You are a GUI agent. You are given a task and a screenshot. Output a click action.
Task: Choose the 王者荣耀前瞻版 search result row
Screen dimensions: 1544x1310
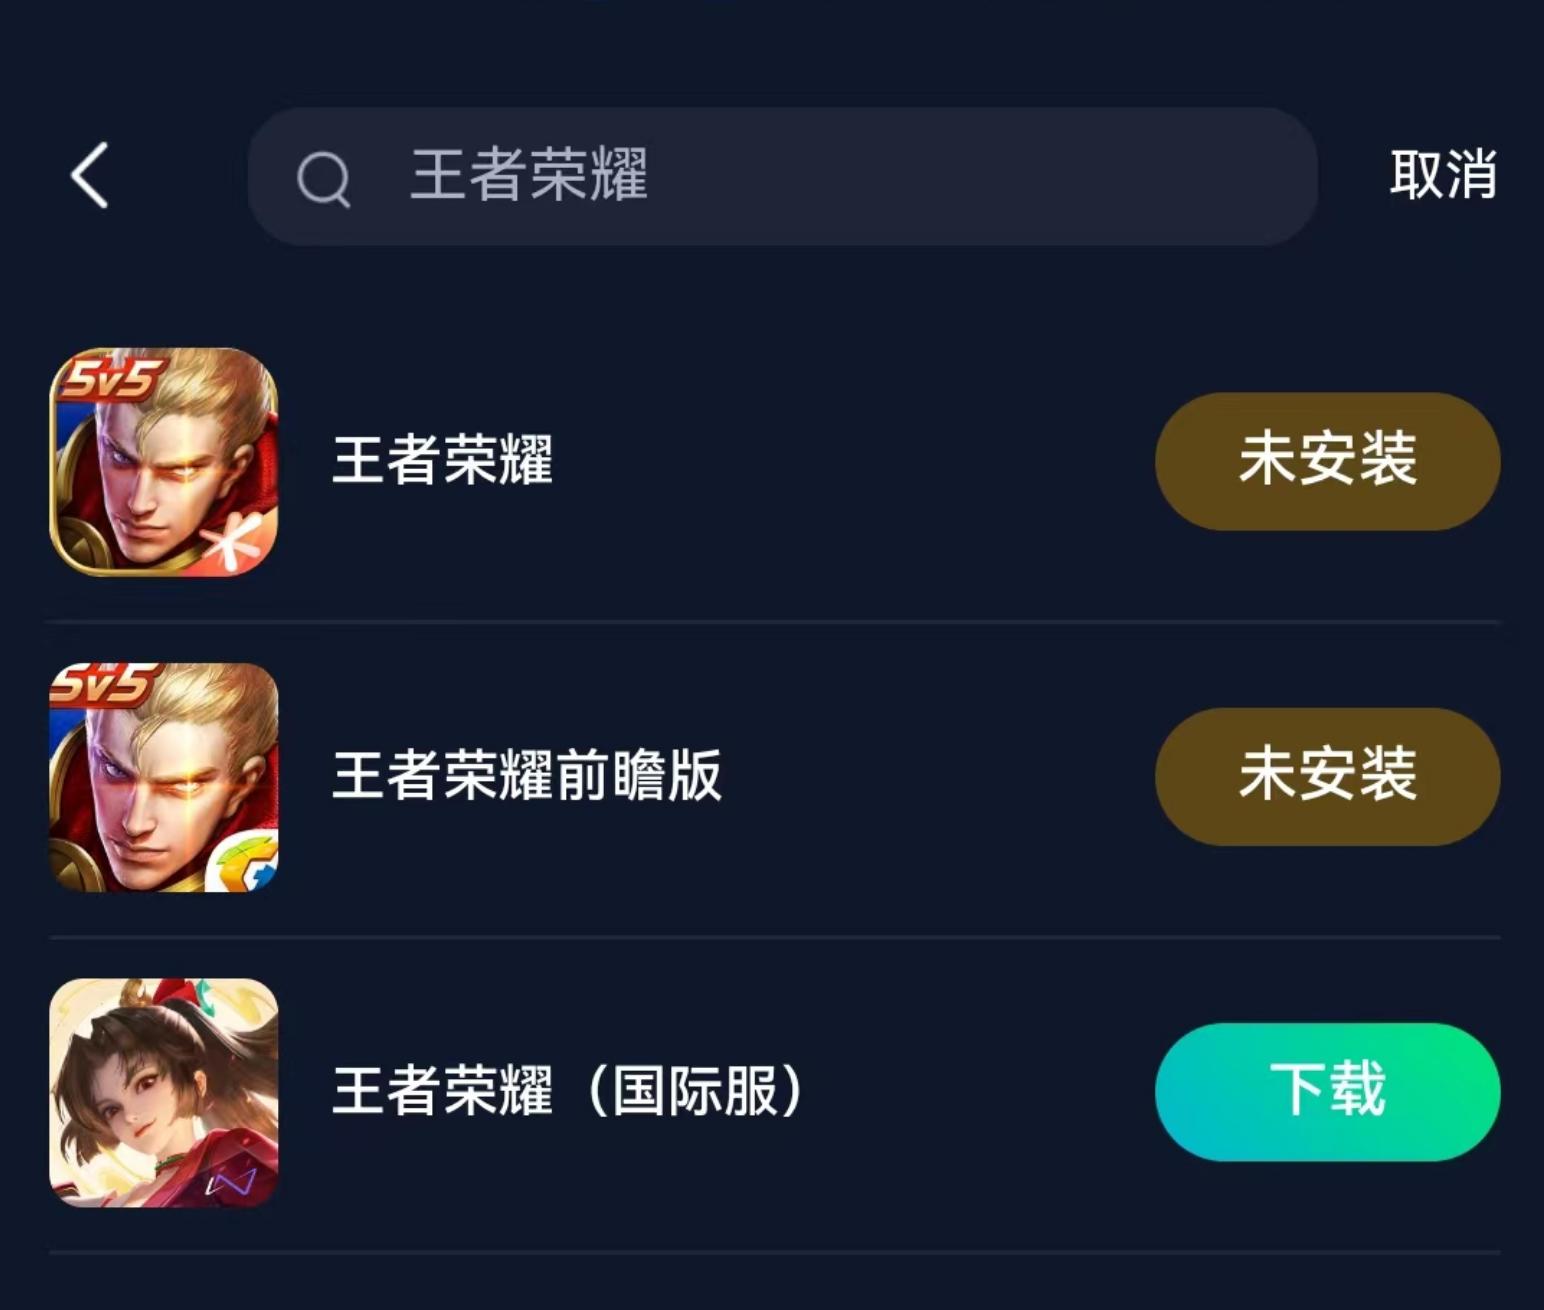tap(774, 778)
